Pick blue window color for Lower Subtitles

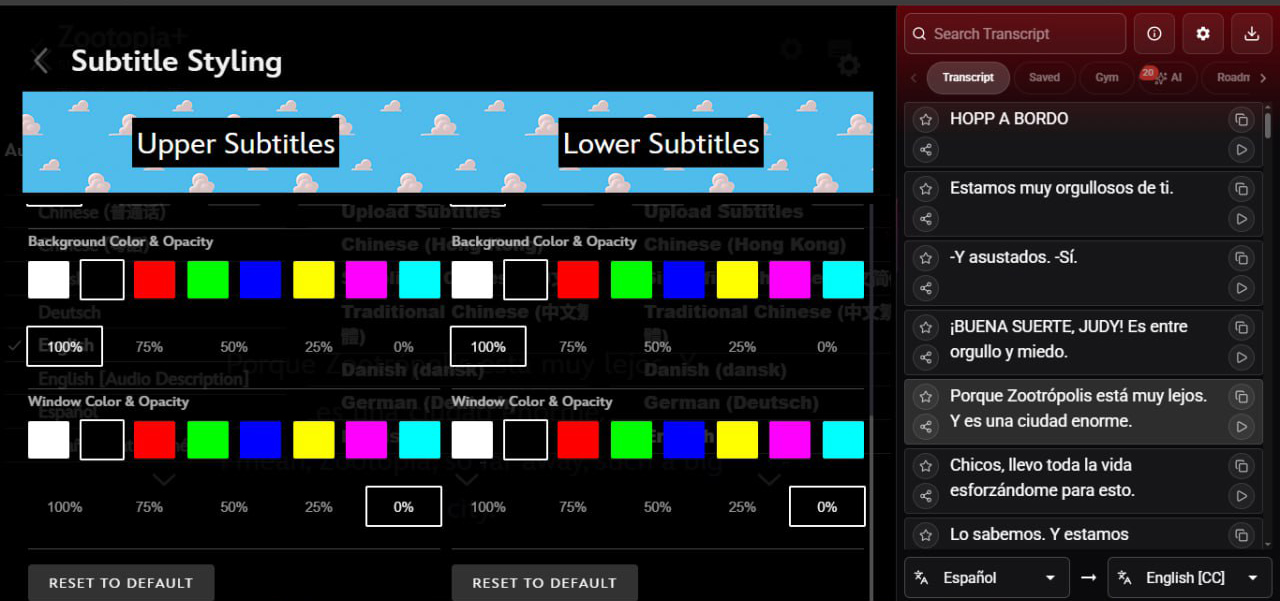pyautogui.click(x=684, y=440)
